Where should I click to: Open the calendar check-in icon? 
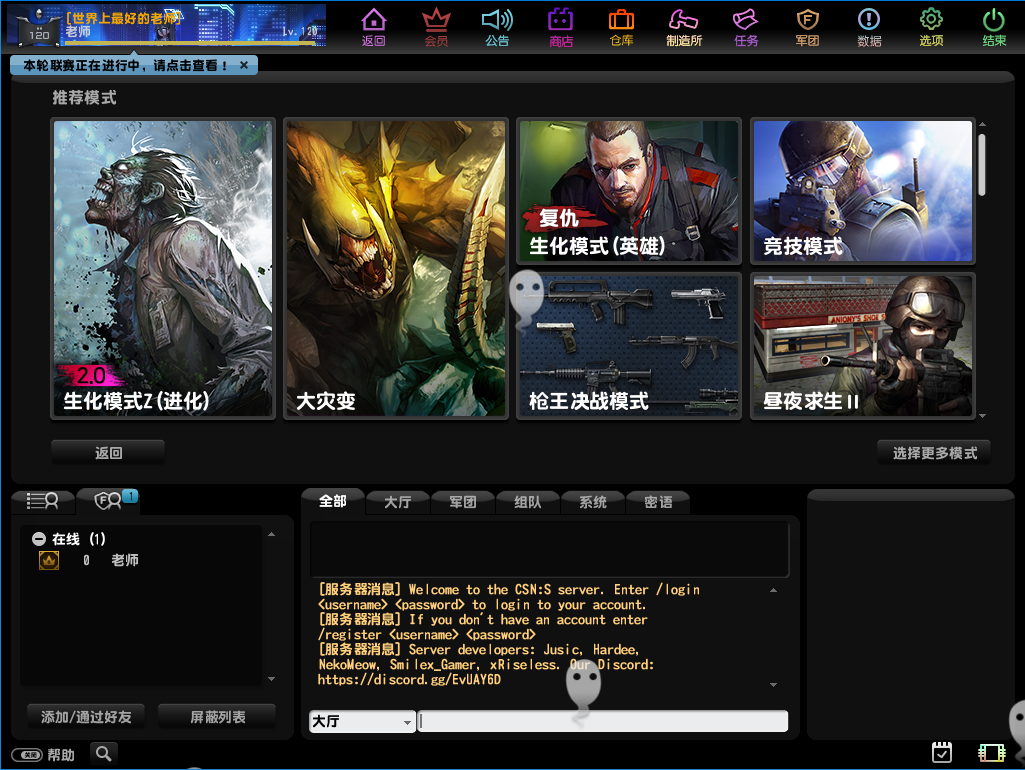pos(941,752)
